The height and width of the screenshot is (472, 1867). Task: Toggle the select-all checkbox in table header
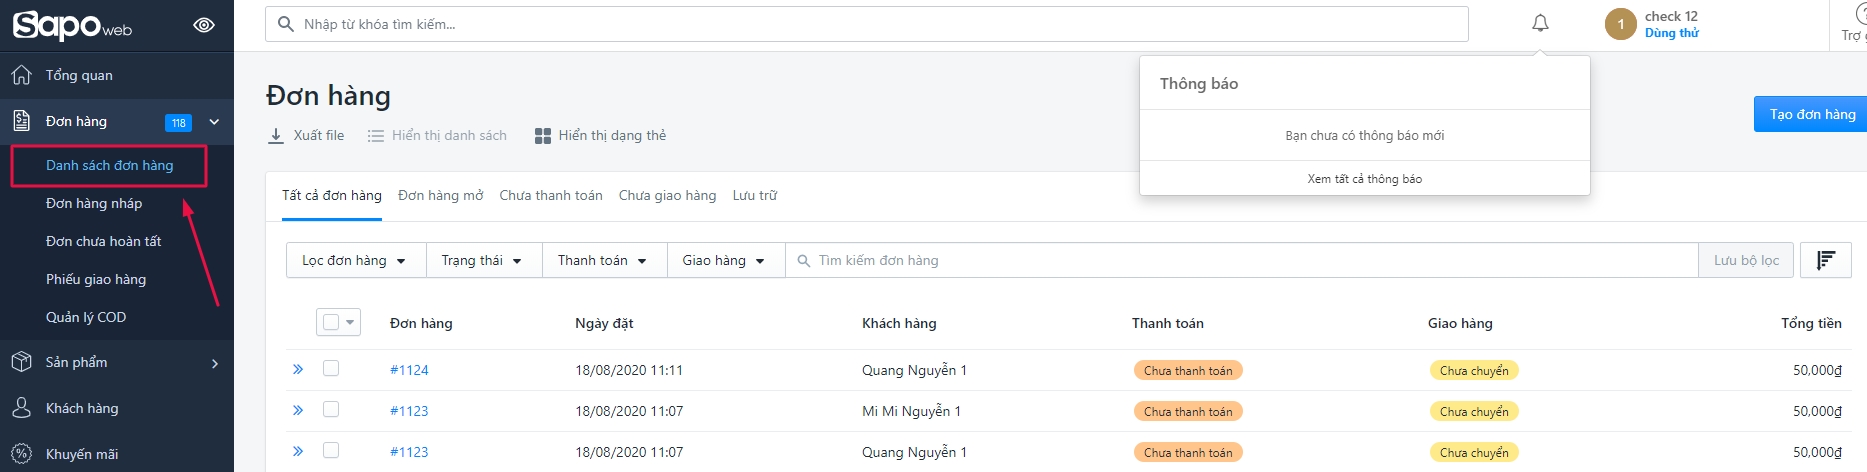point(331,322)
